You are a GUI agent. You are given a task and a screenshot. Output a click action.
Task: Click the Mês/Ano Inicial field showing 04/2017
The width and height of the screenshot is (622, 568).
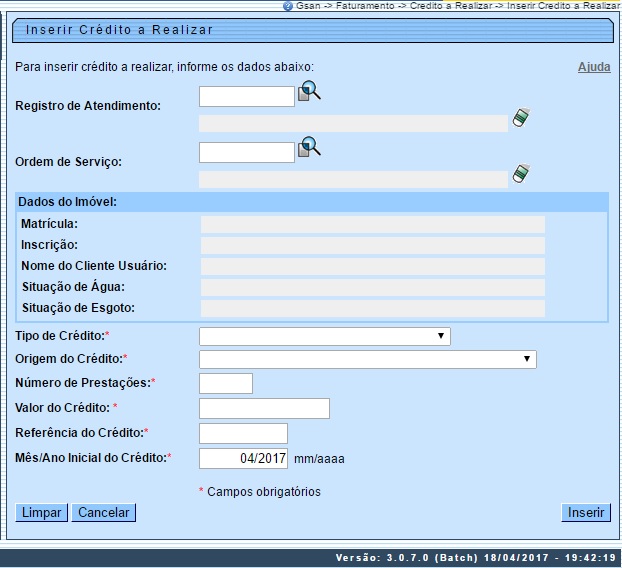pos(243,459)
